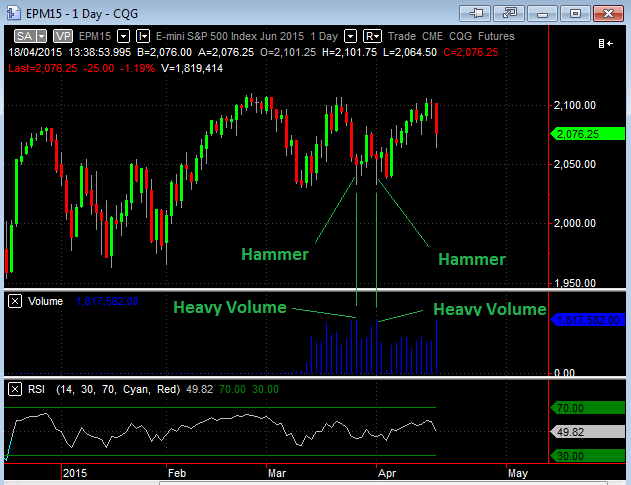Close the RSI study panel

[15, 389]
